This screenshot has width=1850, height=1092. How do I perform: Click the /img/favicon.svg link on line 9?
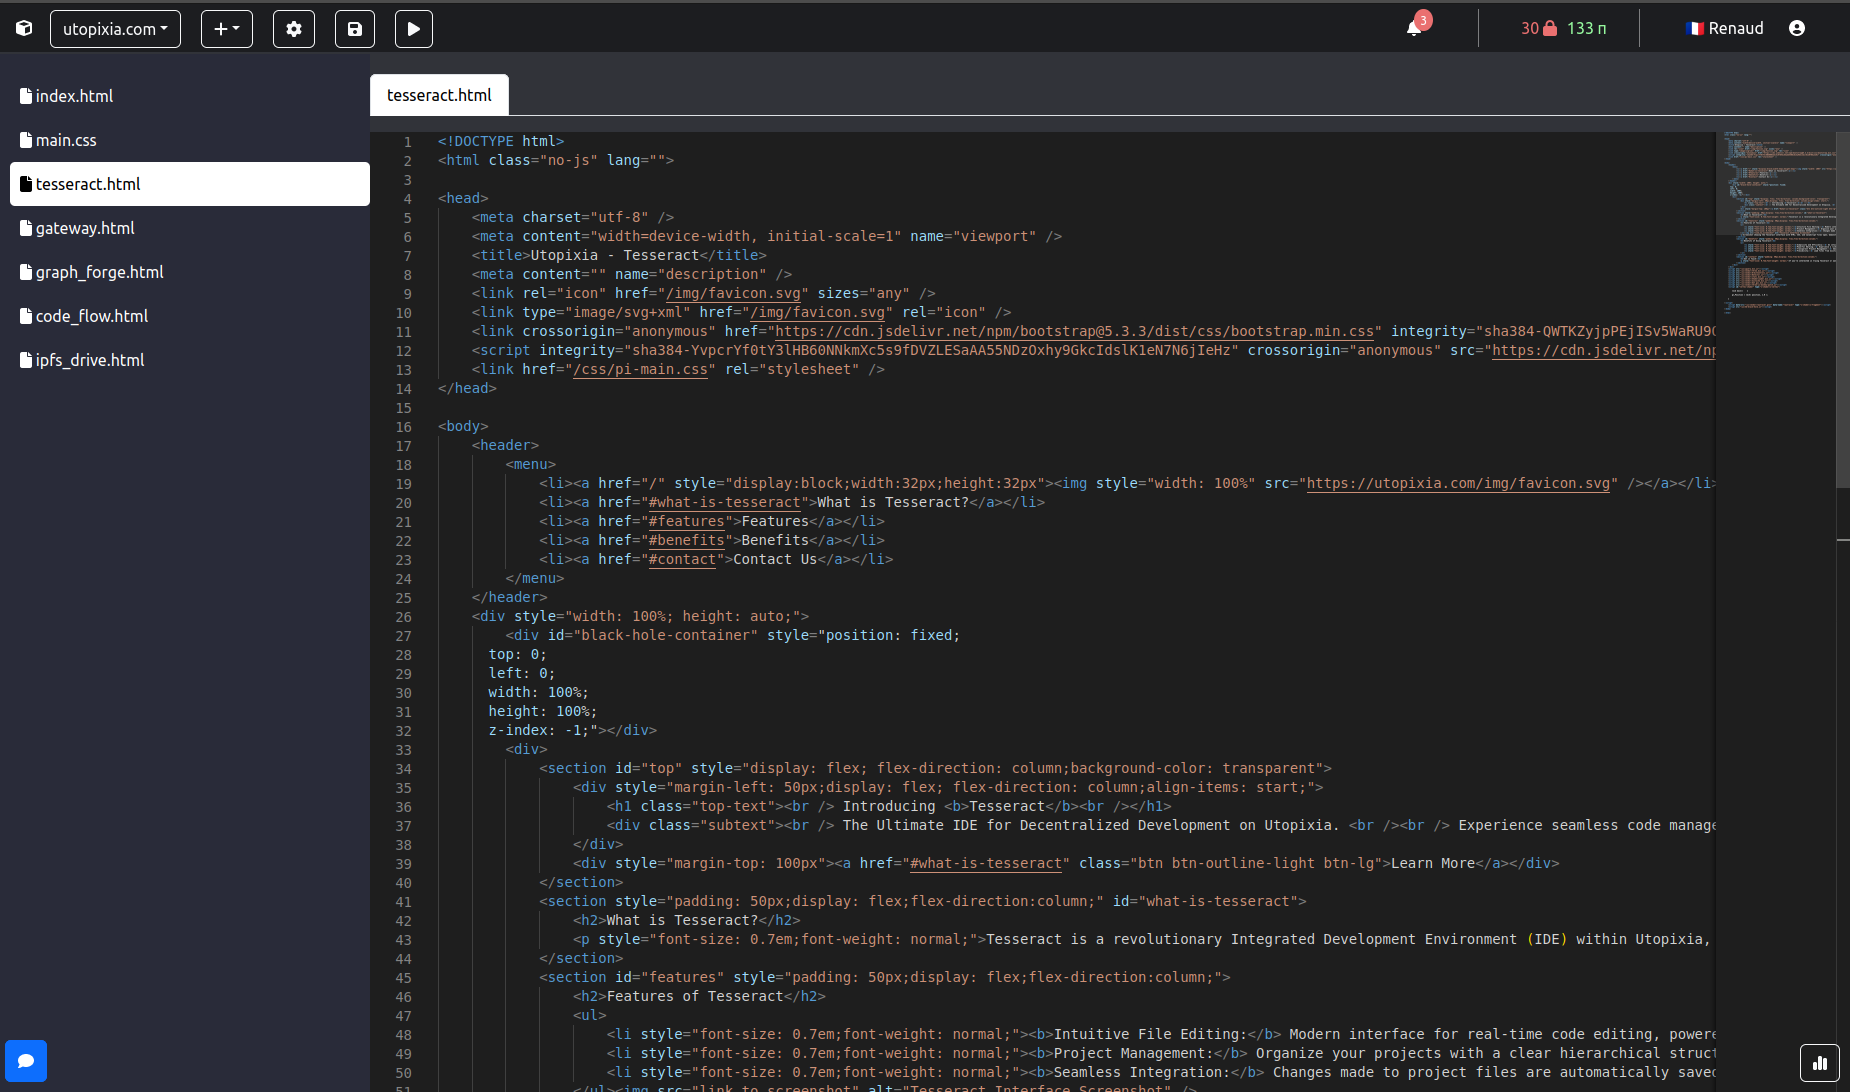733,293
